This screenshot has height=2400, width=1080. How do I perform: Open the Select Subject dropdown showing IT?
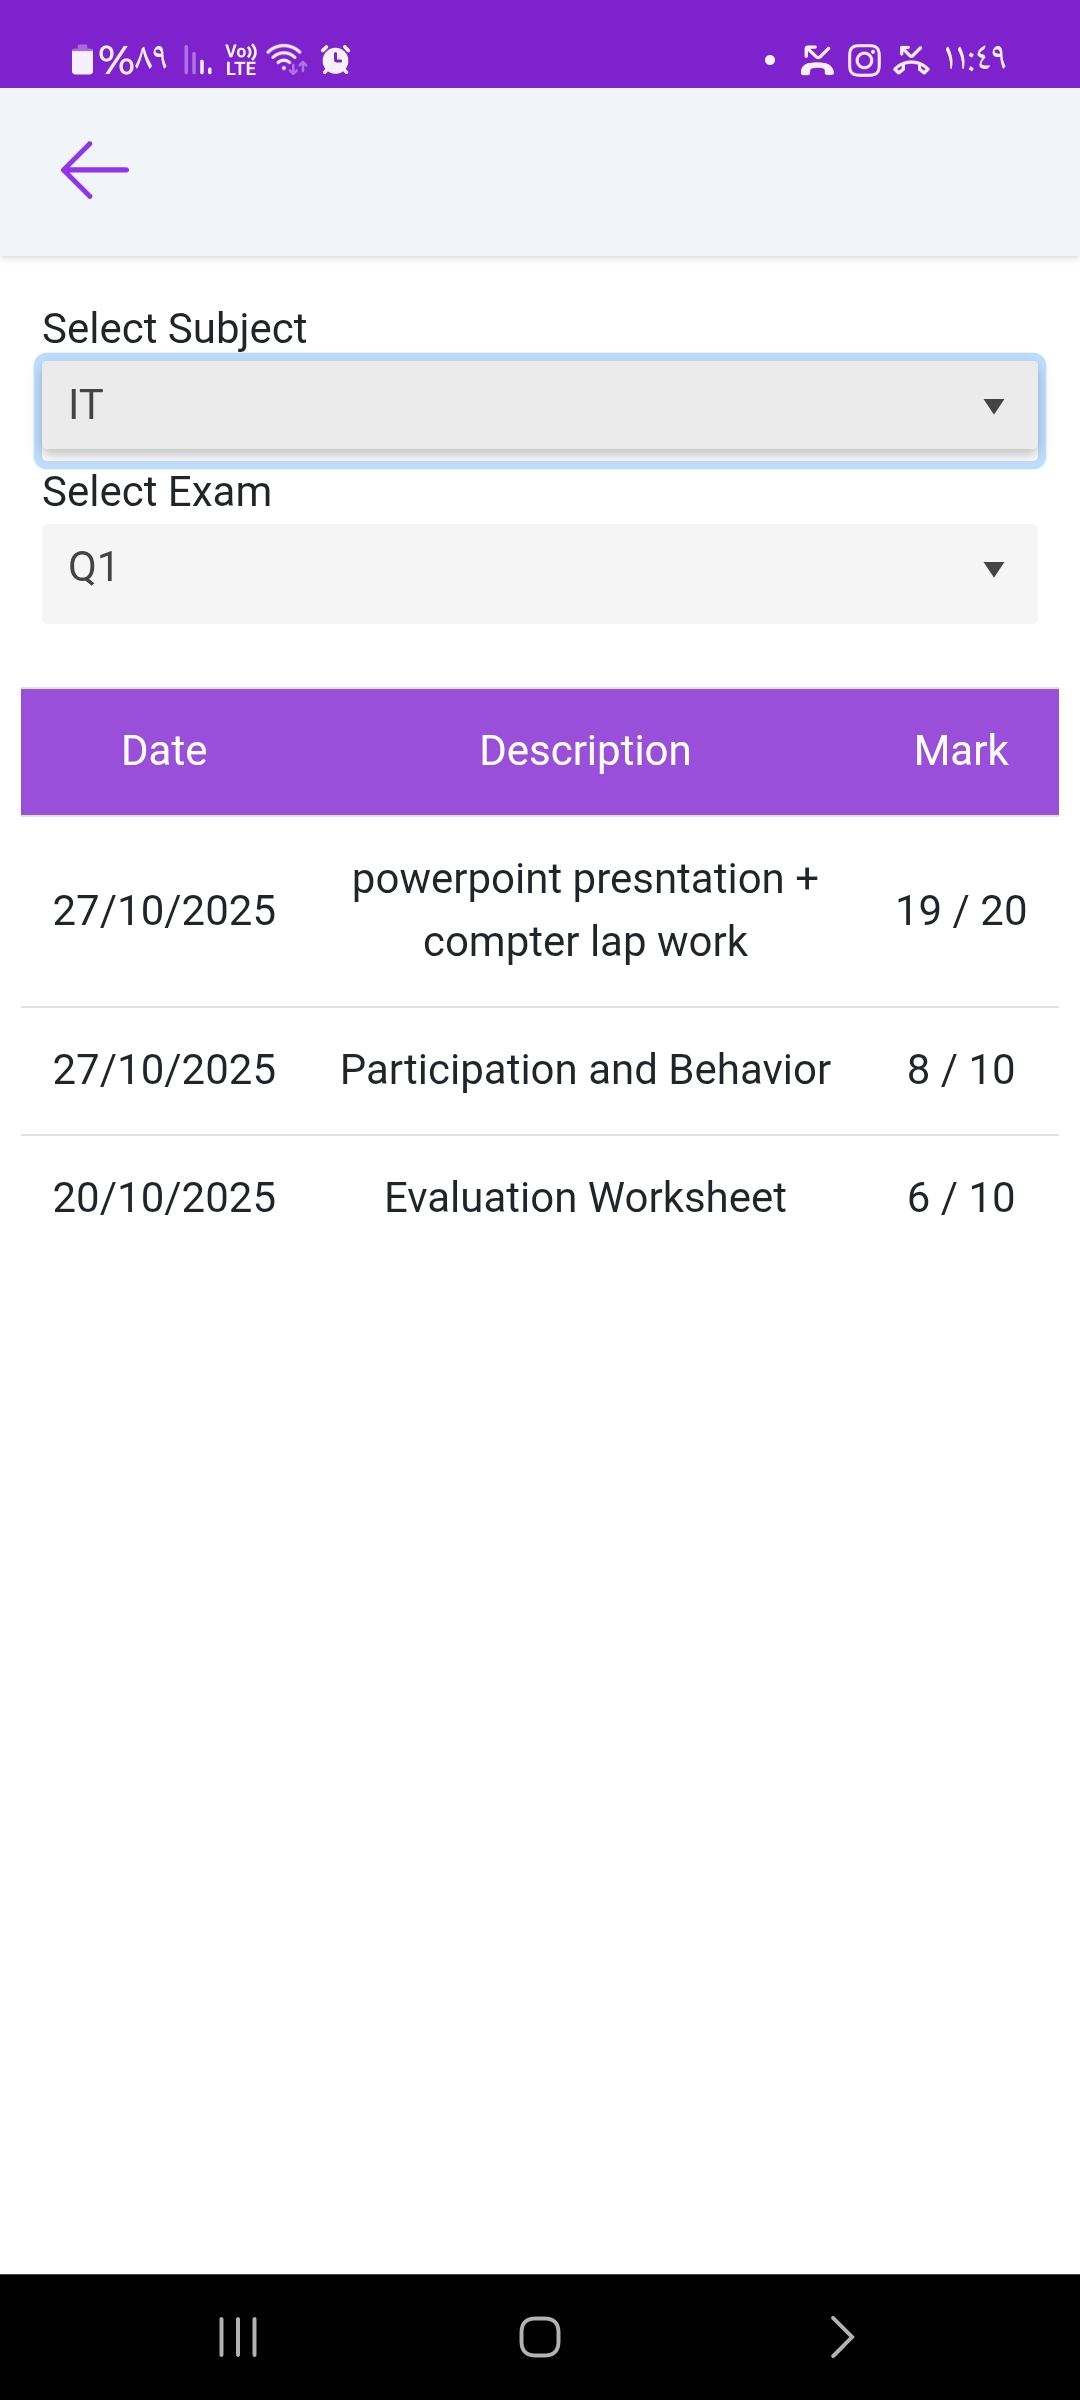tap(520, 406)
